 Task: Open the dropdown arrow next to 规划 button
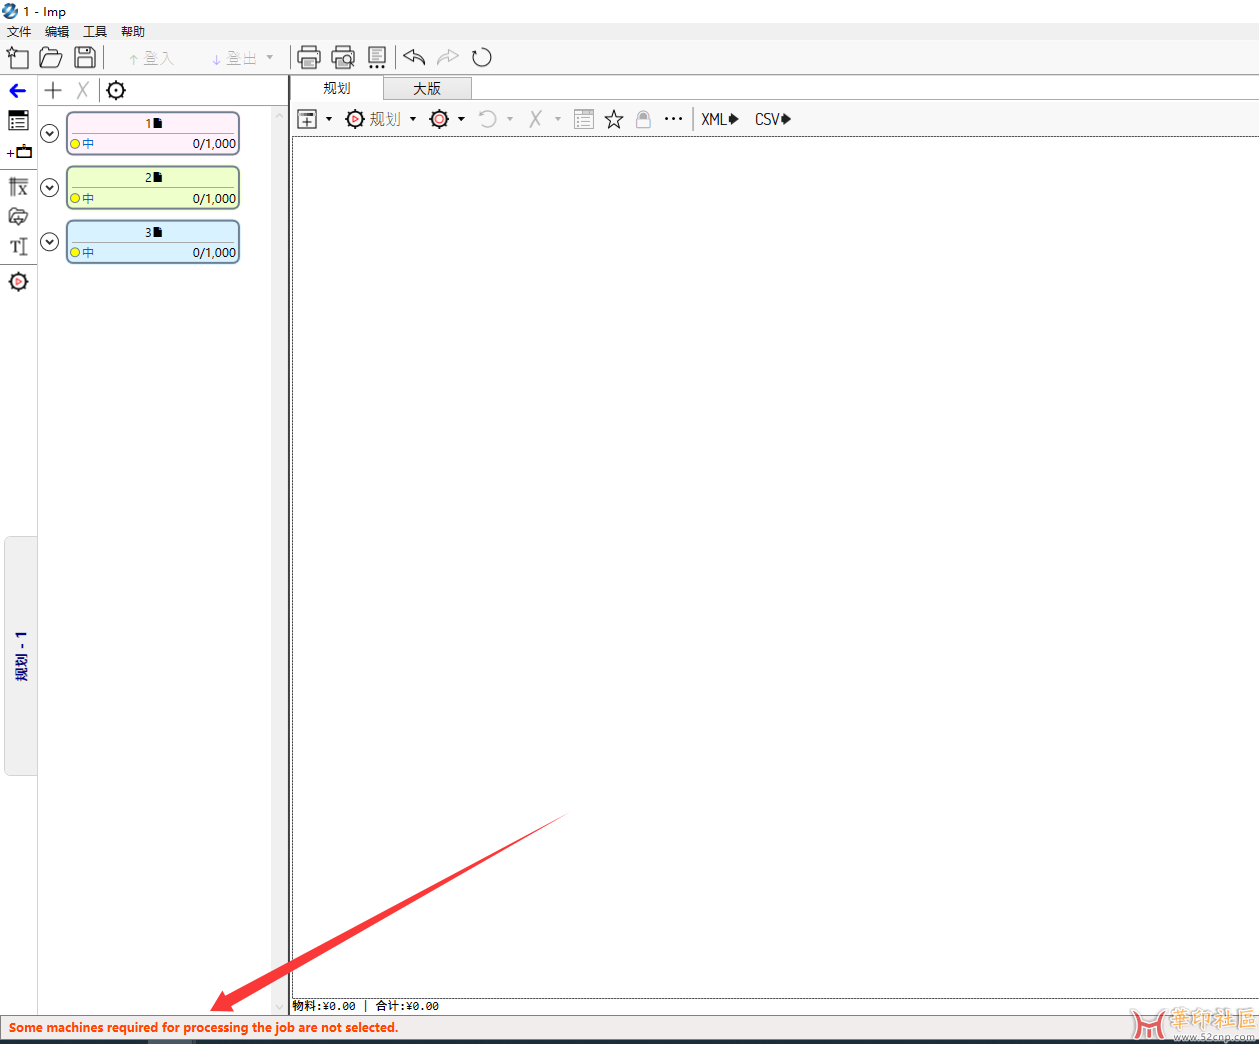click(413, 120)
